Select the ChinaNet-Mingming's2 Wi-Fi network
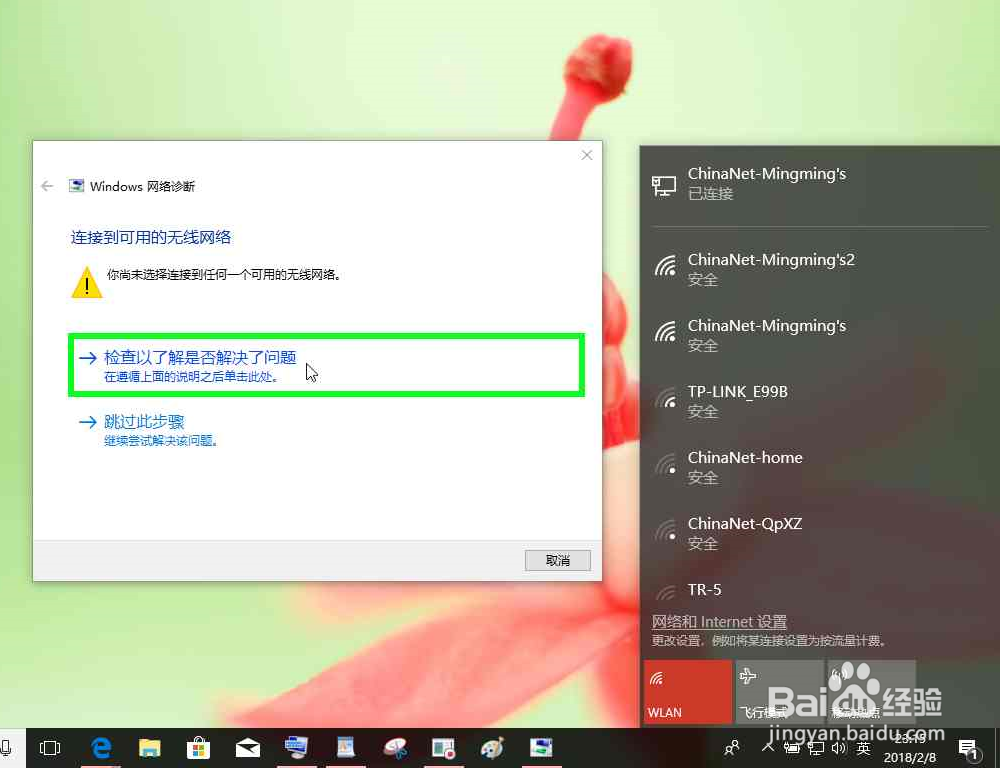The image size is (1000, 768). click(x=820, y=269)
